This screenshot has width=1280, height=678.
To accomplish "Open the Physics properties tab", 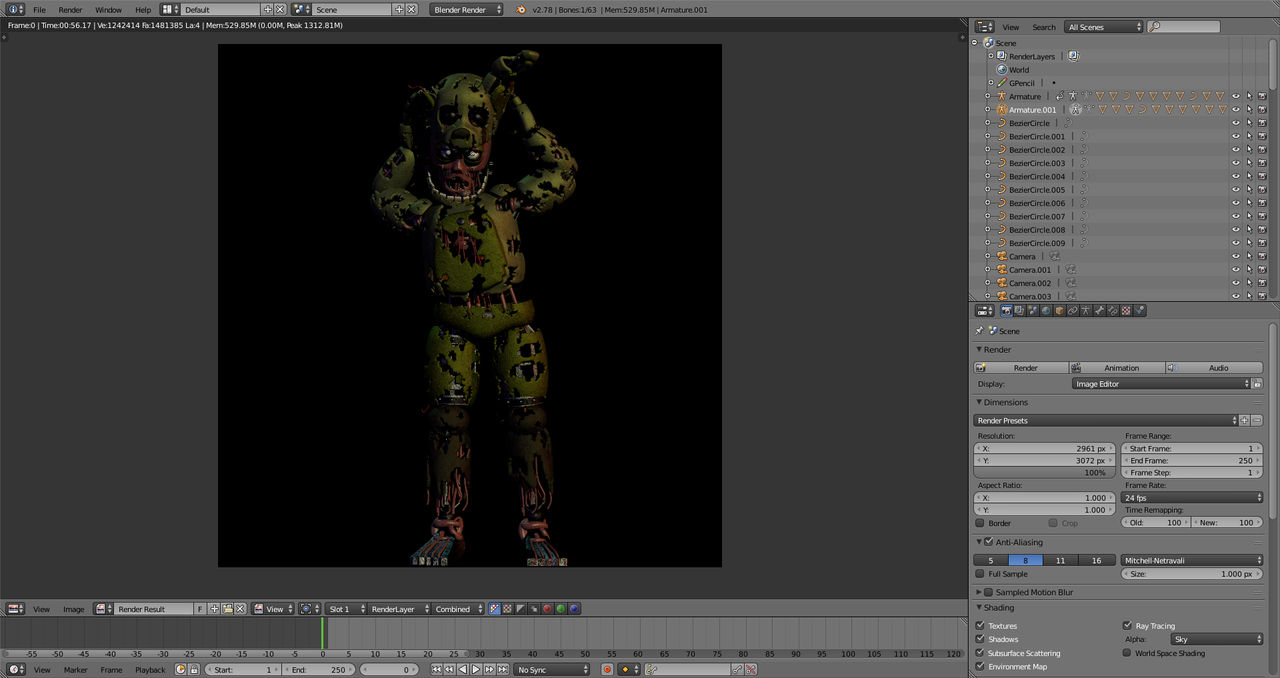I will pyautogui.click(x=1139, y=311).
